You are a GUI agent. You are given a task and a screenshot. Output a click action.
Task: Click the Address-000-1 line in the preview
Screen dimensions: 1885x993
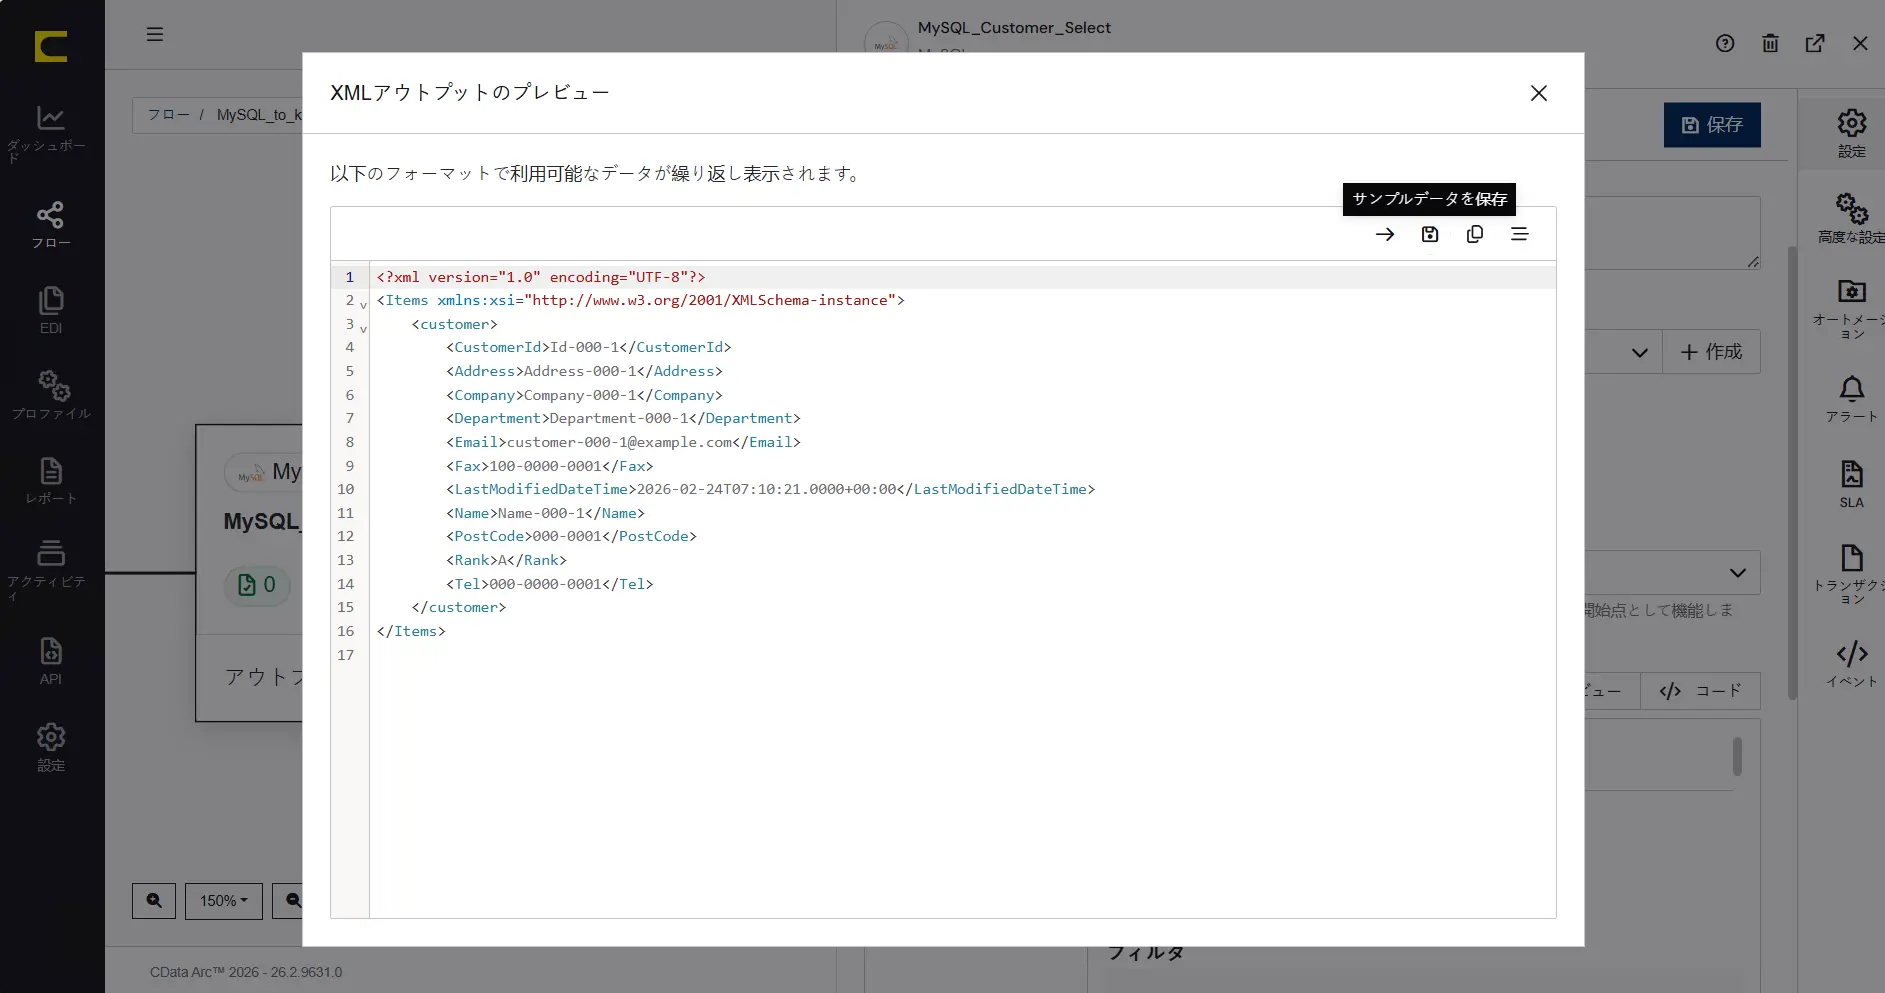point(584,371)
